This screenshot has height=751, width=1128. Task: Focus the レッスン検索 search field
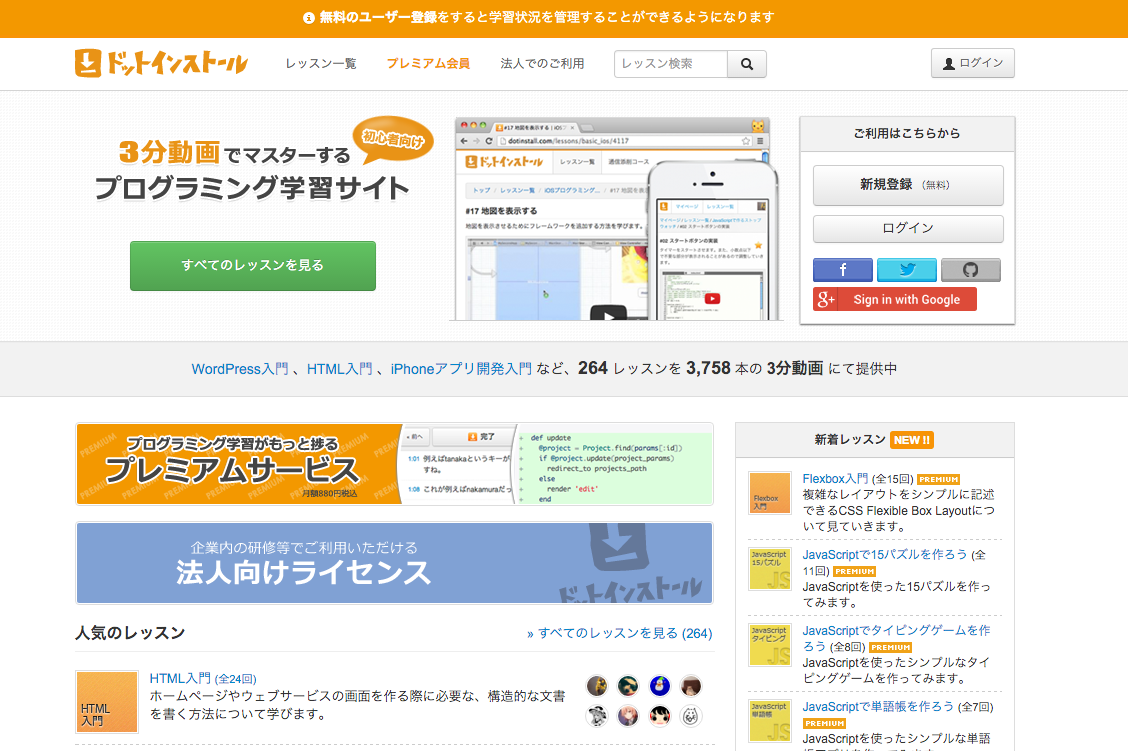670,64
